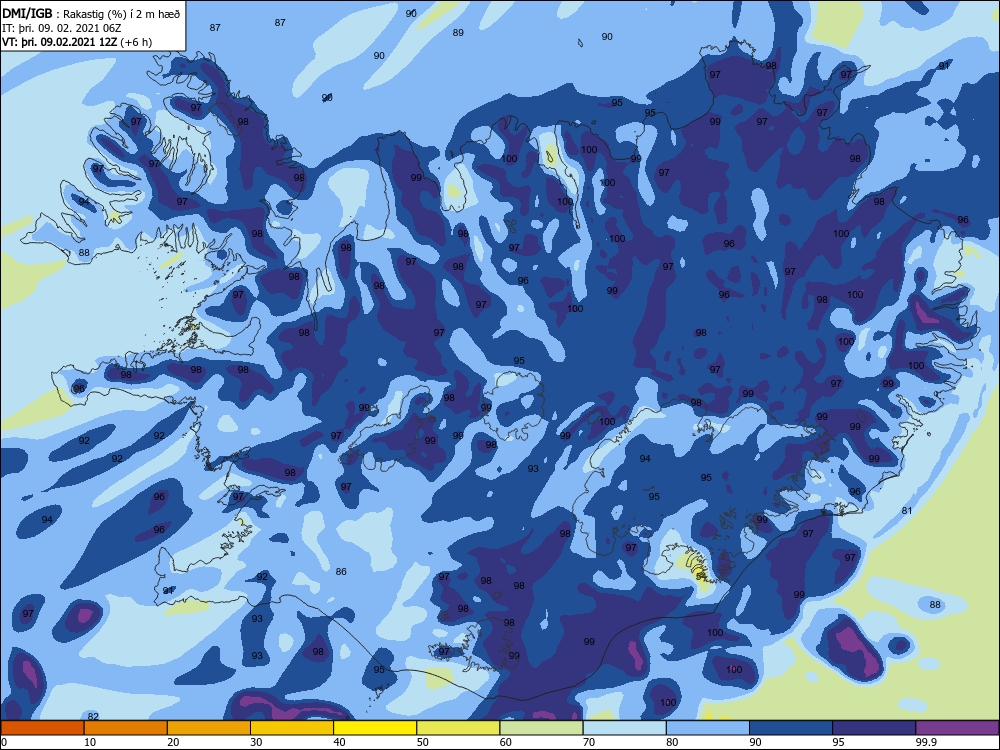
Task: Click the purple legend swatch above 99.9
Action: (957, 728)
